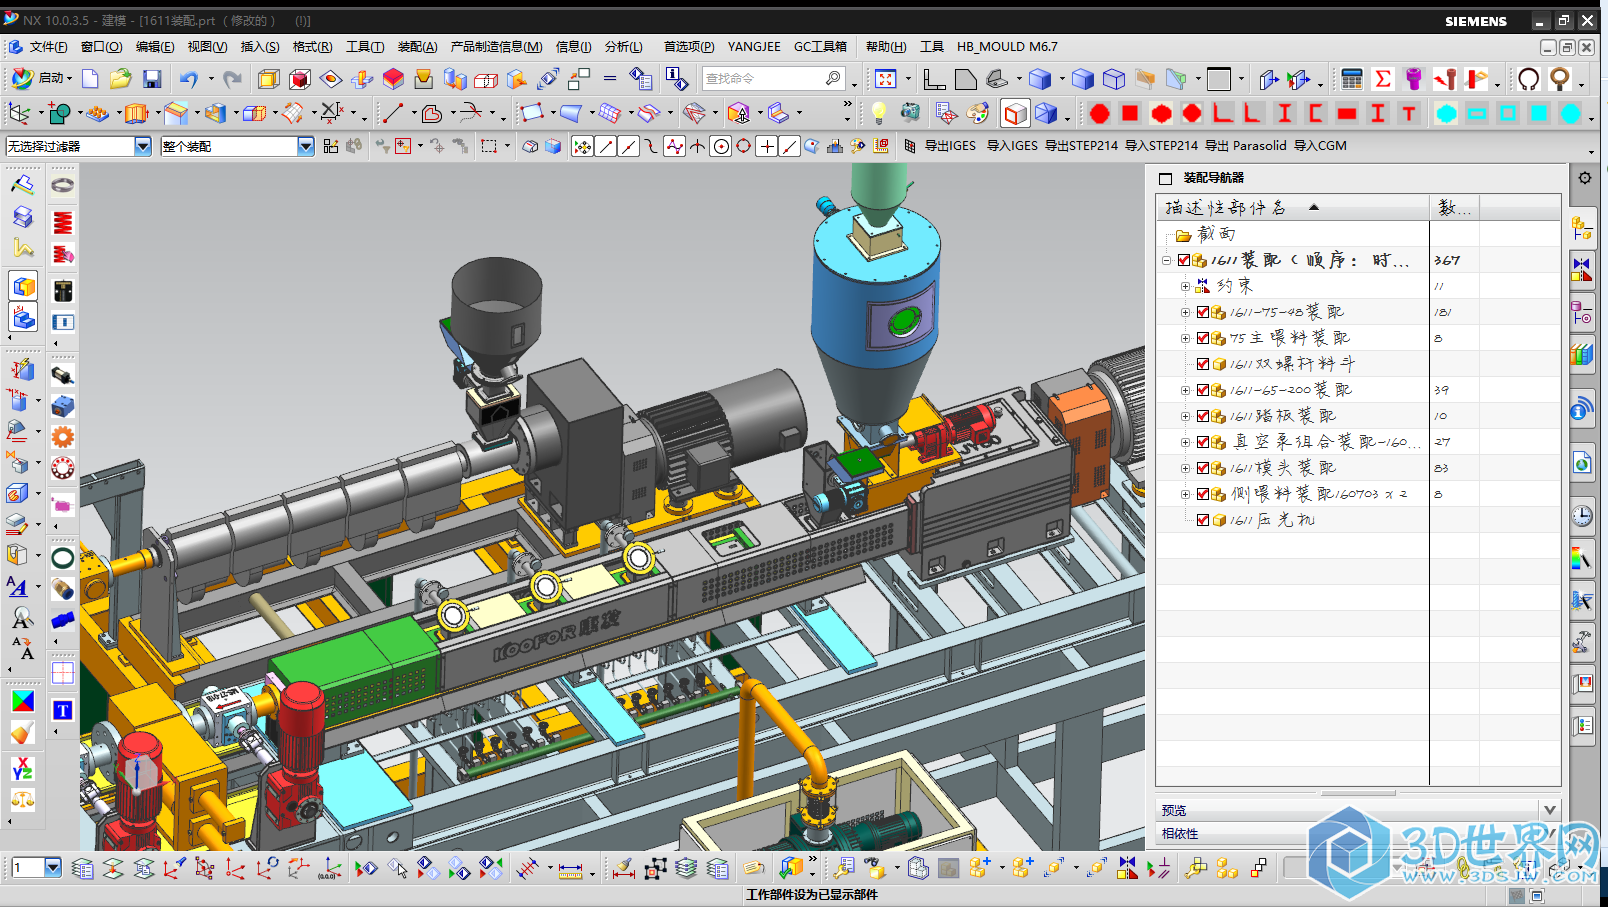Click the retaining ring icon
Image resolution: width=1608 pixels, height=907 pixels.
click(1528, 79)
